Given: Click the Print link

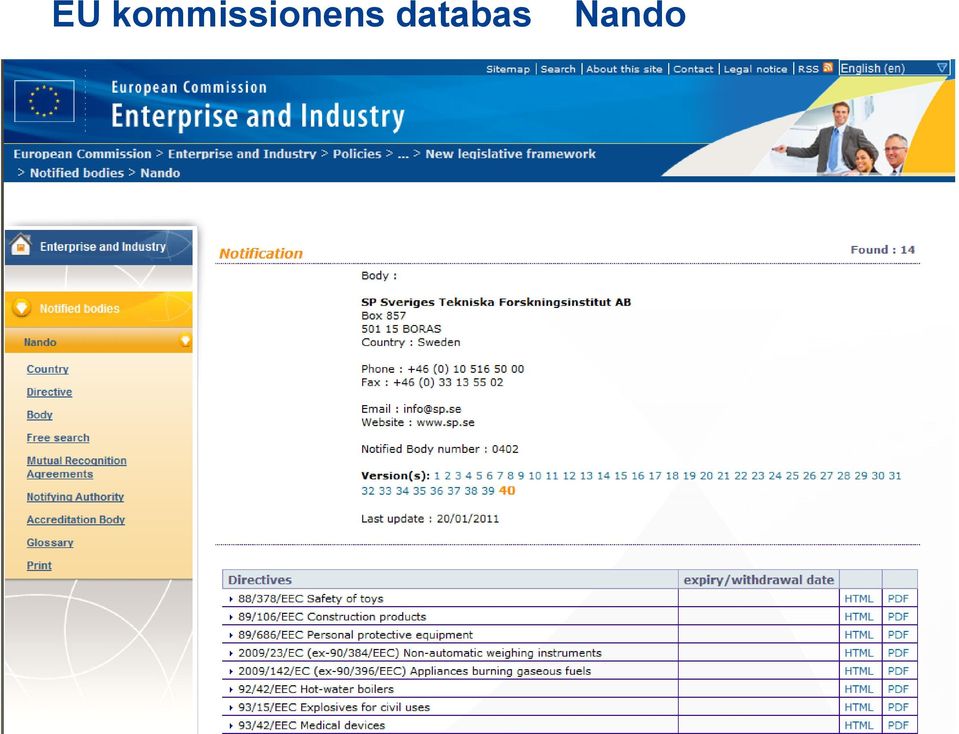Looking at the screenshot, I should (x=39, y=565).
